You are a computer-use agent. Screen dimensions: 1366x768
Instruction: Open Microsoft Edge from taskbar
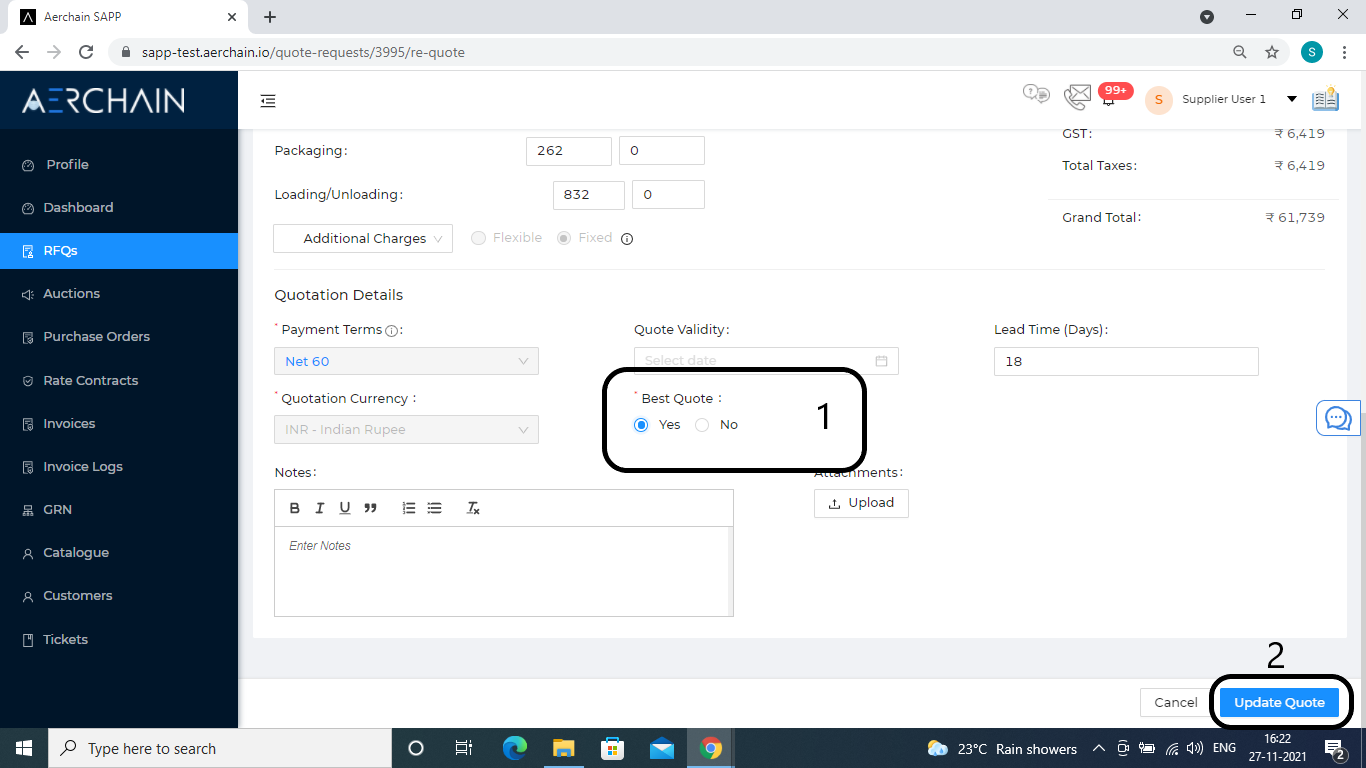pos(515,748)
